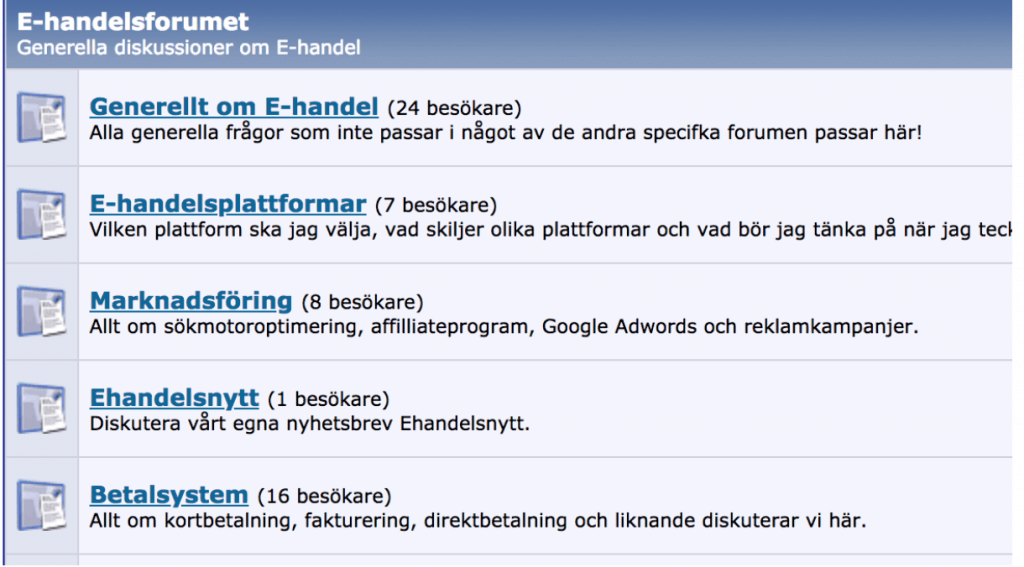This screenshot has width=1024, height=567.
Task: Click the "Diskutera vårt egna nyhetsbrev" description
Action: (x=309, y=424)
